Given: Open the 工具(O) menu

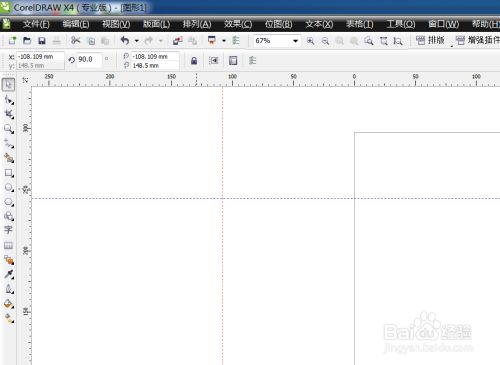Looking at the screenshot, I should click(x=401, y=24).
